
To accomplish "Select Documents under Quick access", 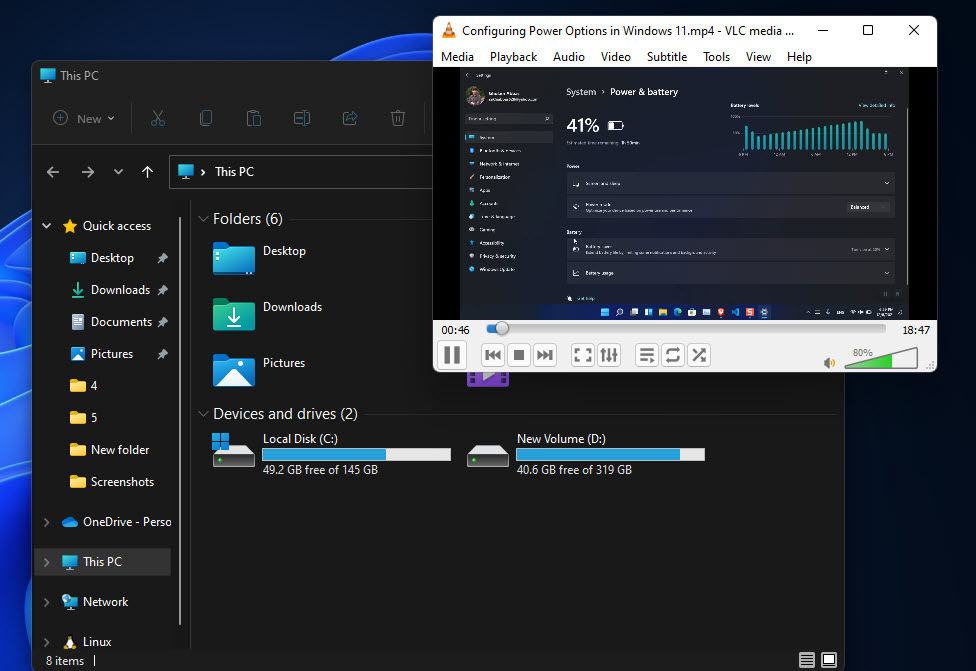I will coord(121,322).
